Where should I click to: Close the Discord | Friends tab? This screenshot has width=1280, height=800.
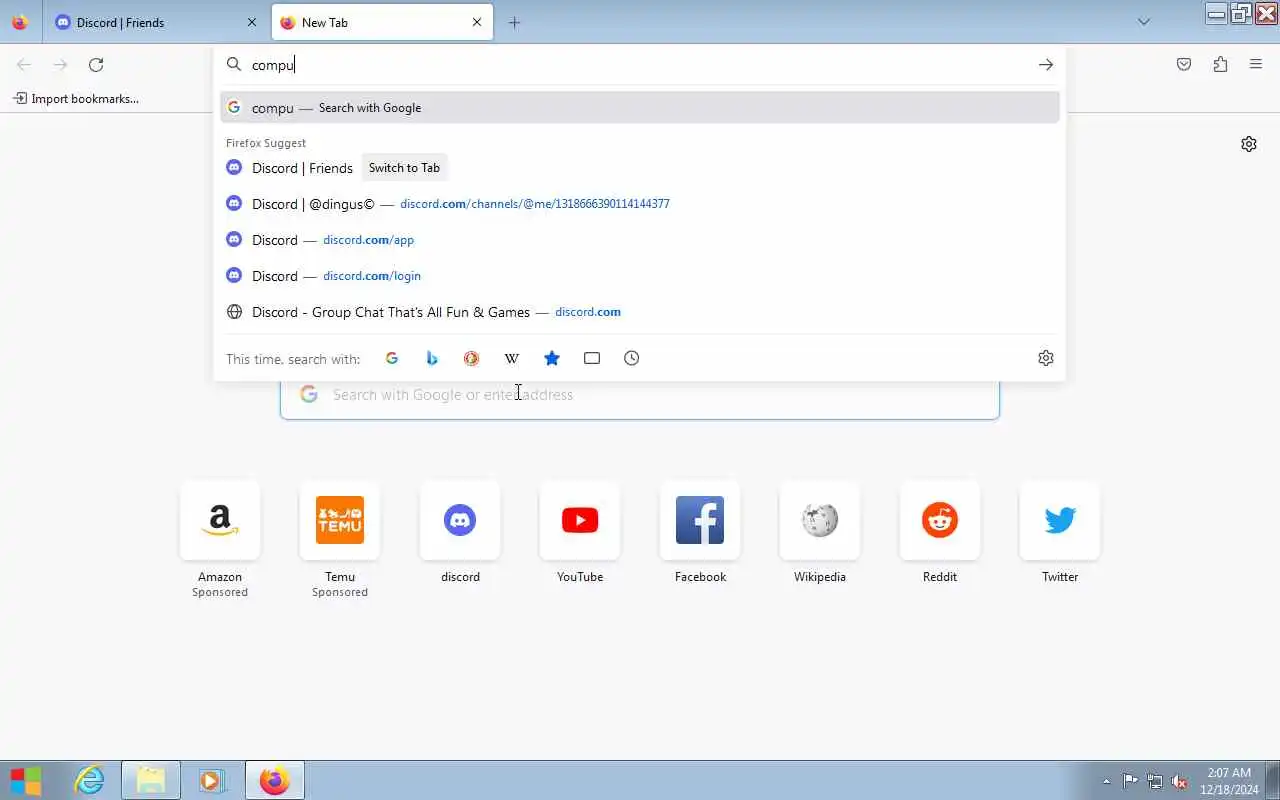click(x=252, y=22)
